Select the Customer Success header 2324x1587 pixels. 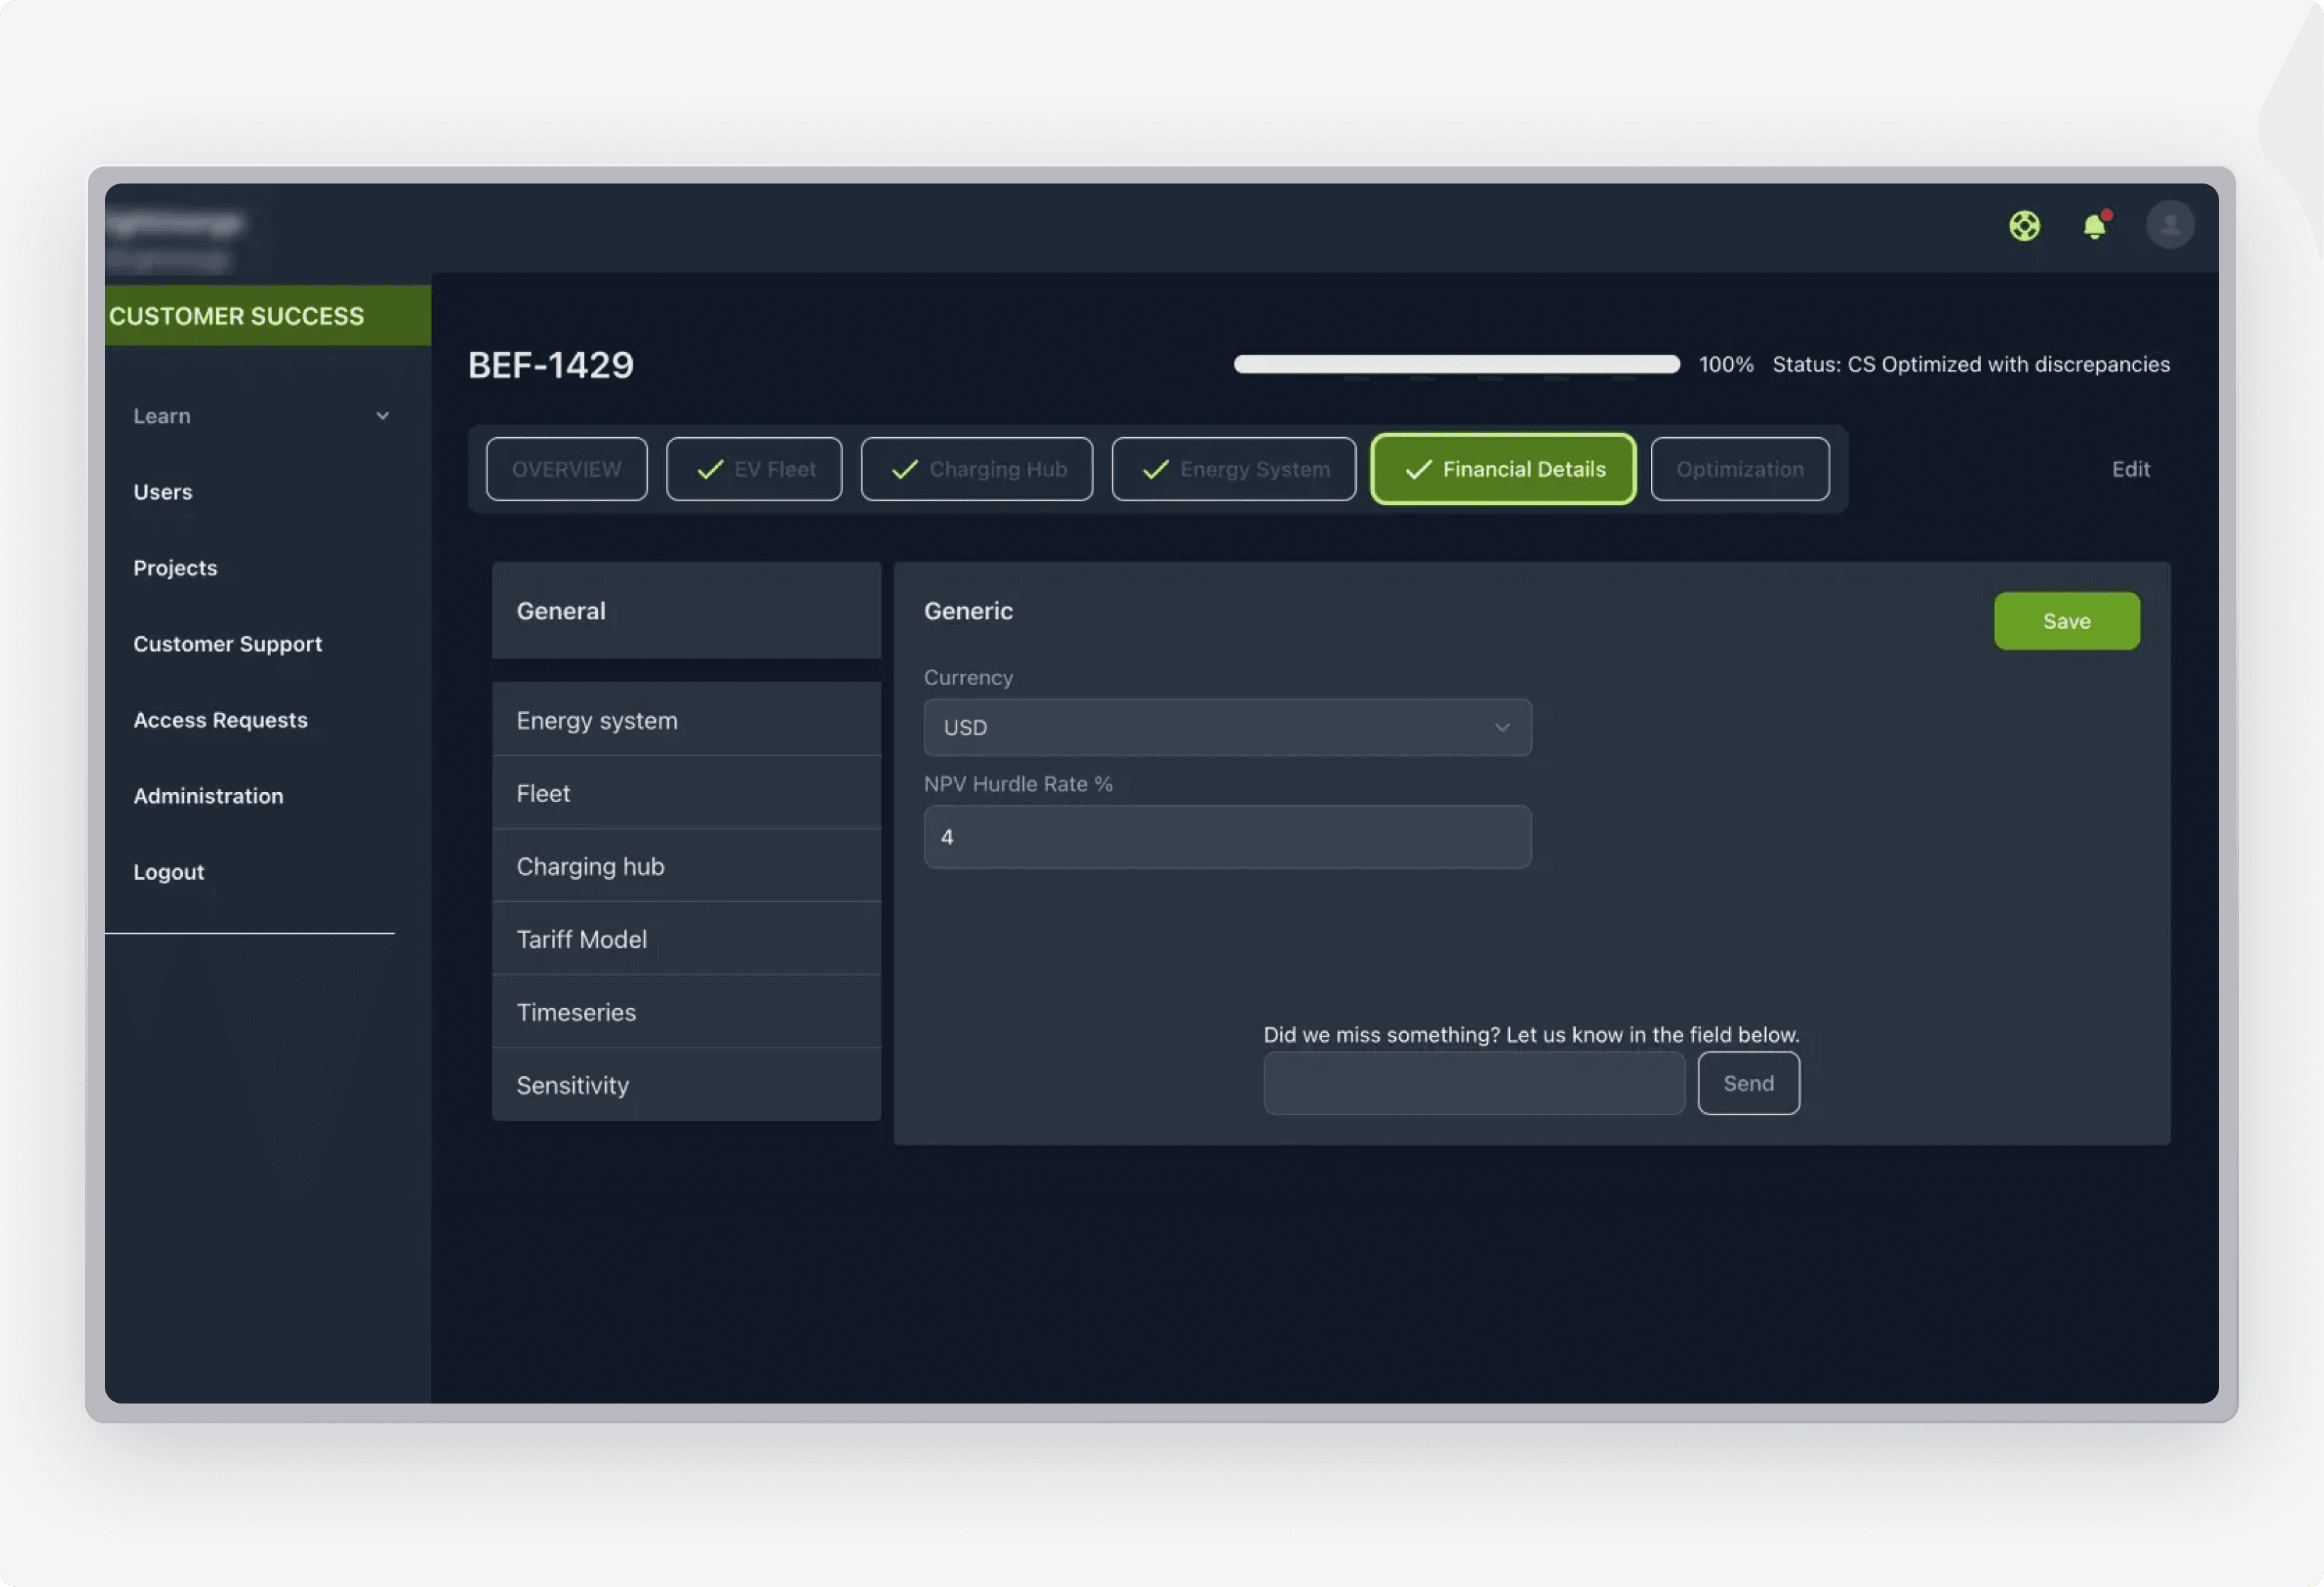coord(267,316)
